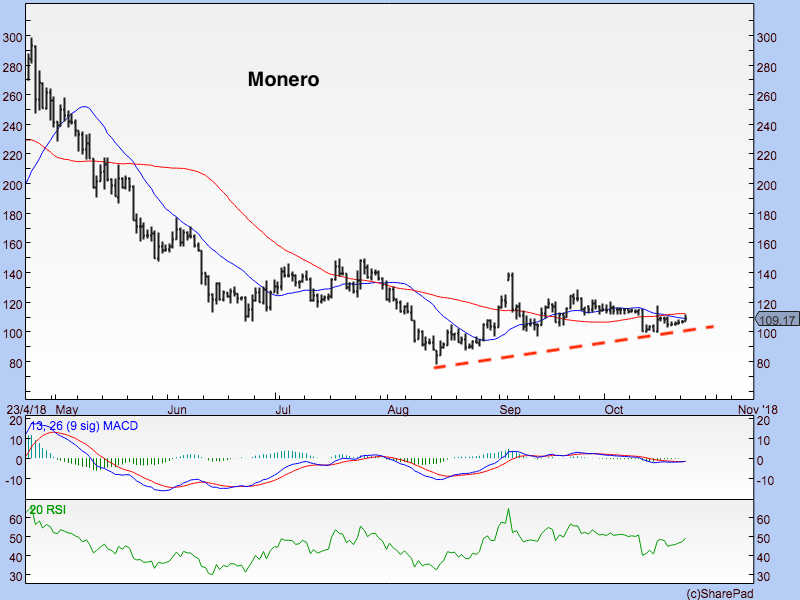Screen dimensions: 800x600
Task: Click the dashed red support trendline
Action: click(x=574, y=347)
